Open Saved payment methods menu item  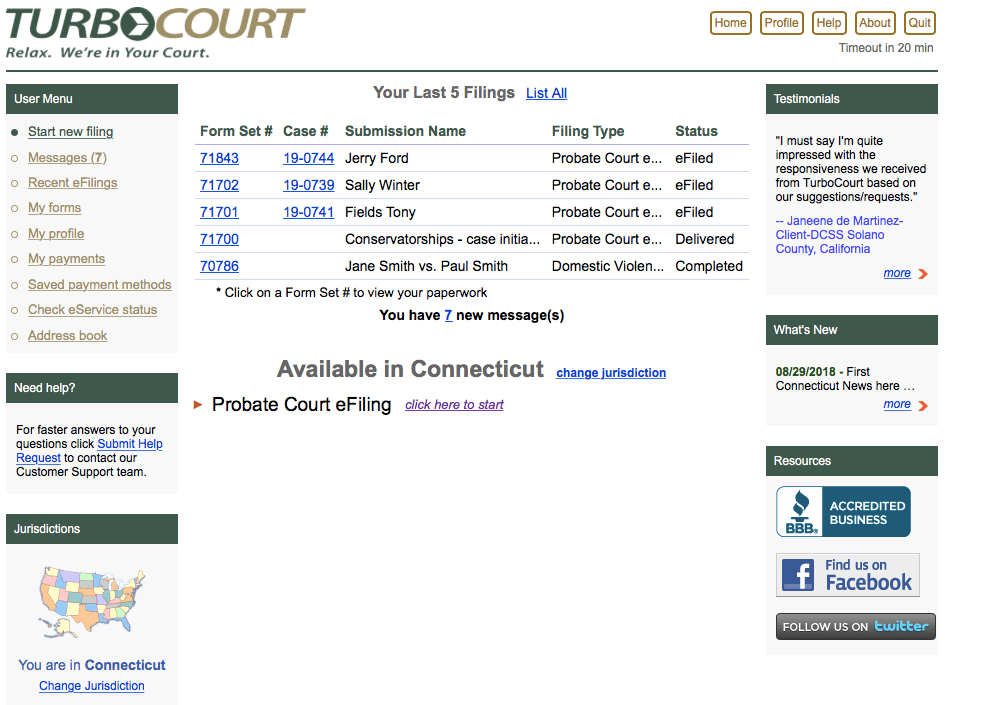[x=99, y=285]
